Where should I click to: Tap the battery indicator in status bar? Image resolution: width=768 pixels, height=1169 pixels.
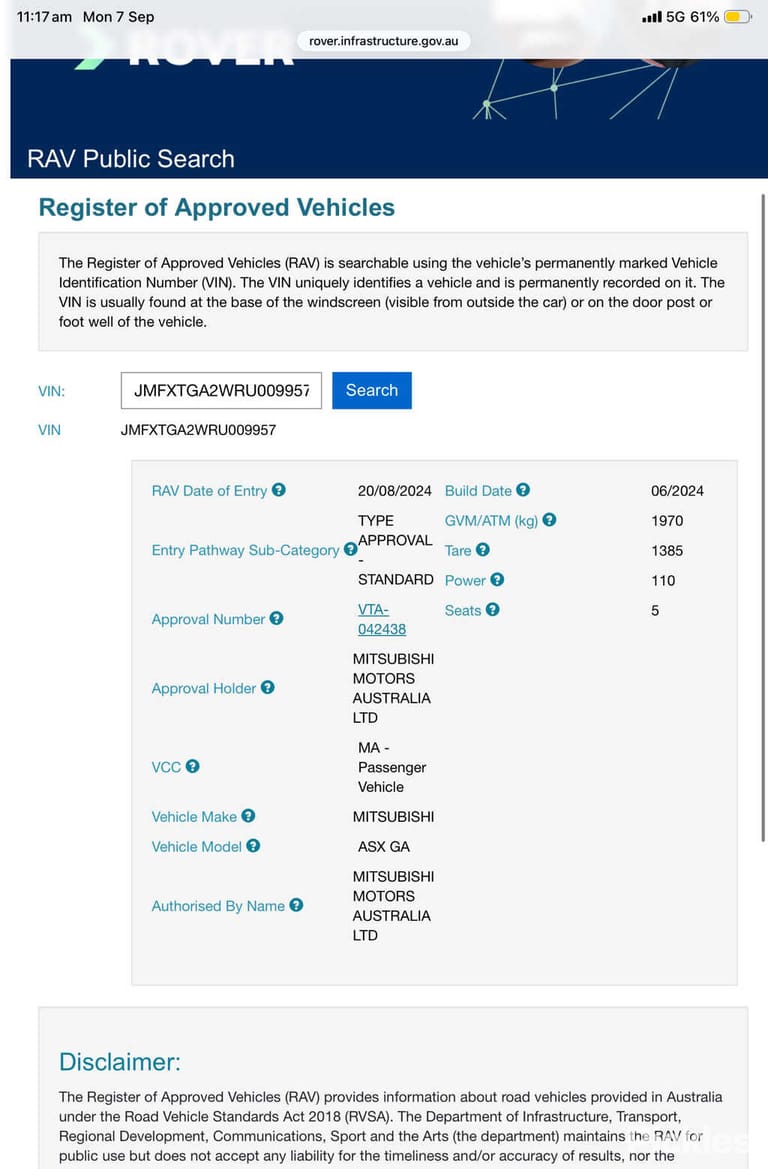click(738, 16)
